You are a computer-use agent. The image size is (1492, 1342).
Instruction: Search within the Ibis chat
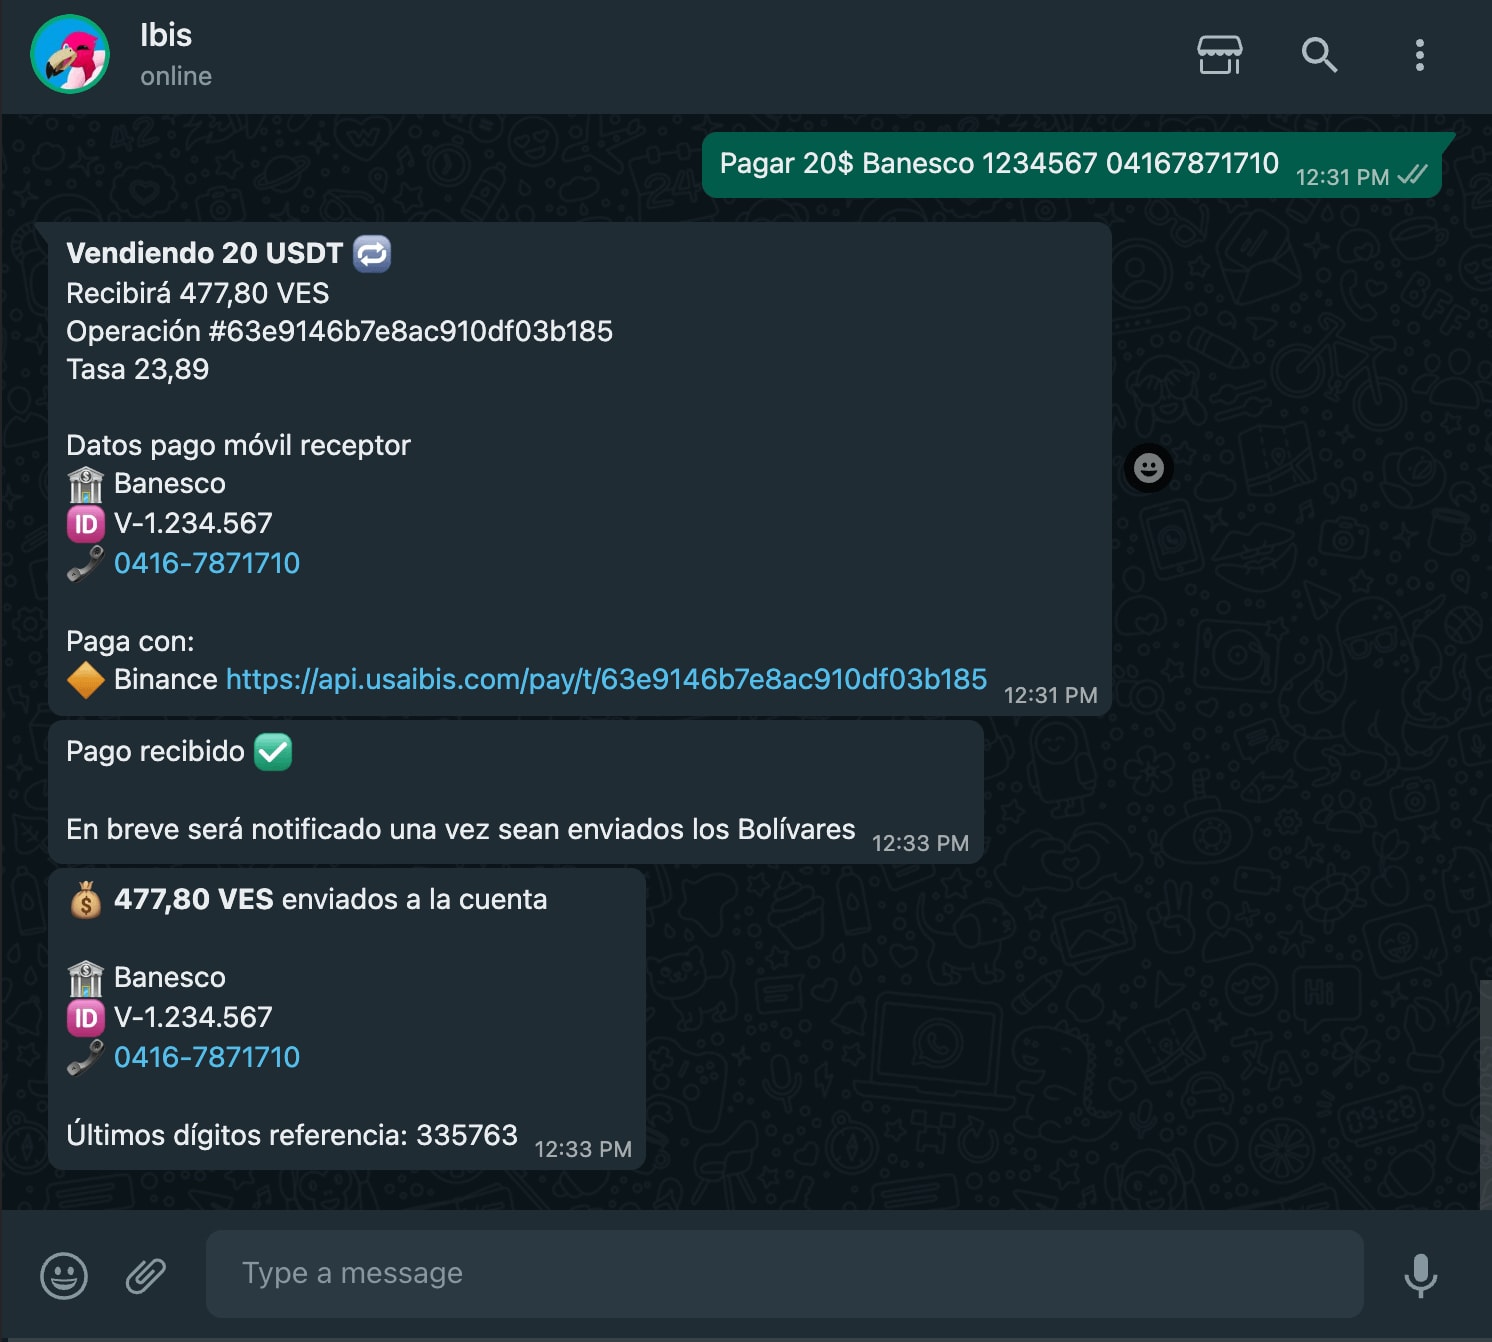click(x=1319, y=54)
